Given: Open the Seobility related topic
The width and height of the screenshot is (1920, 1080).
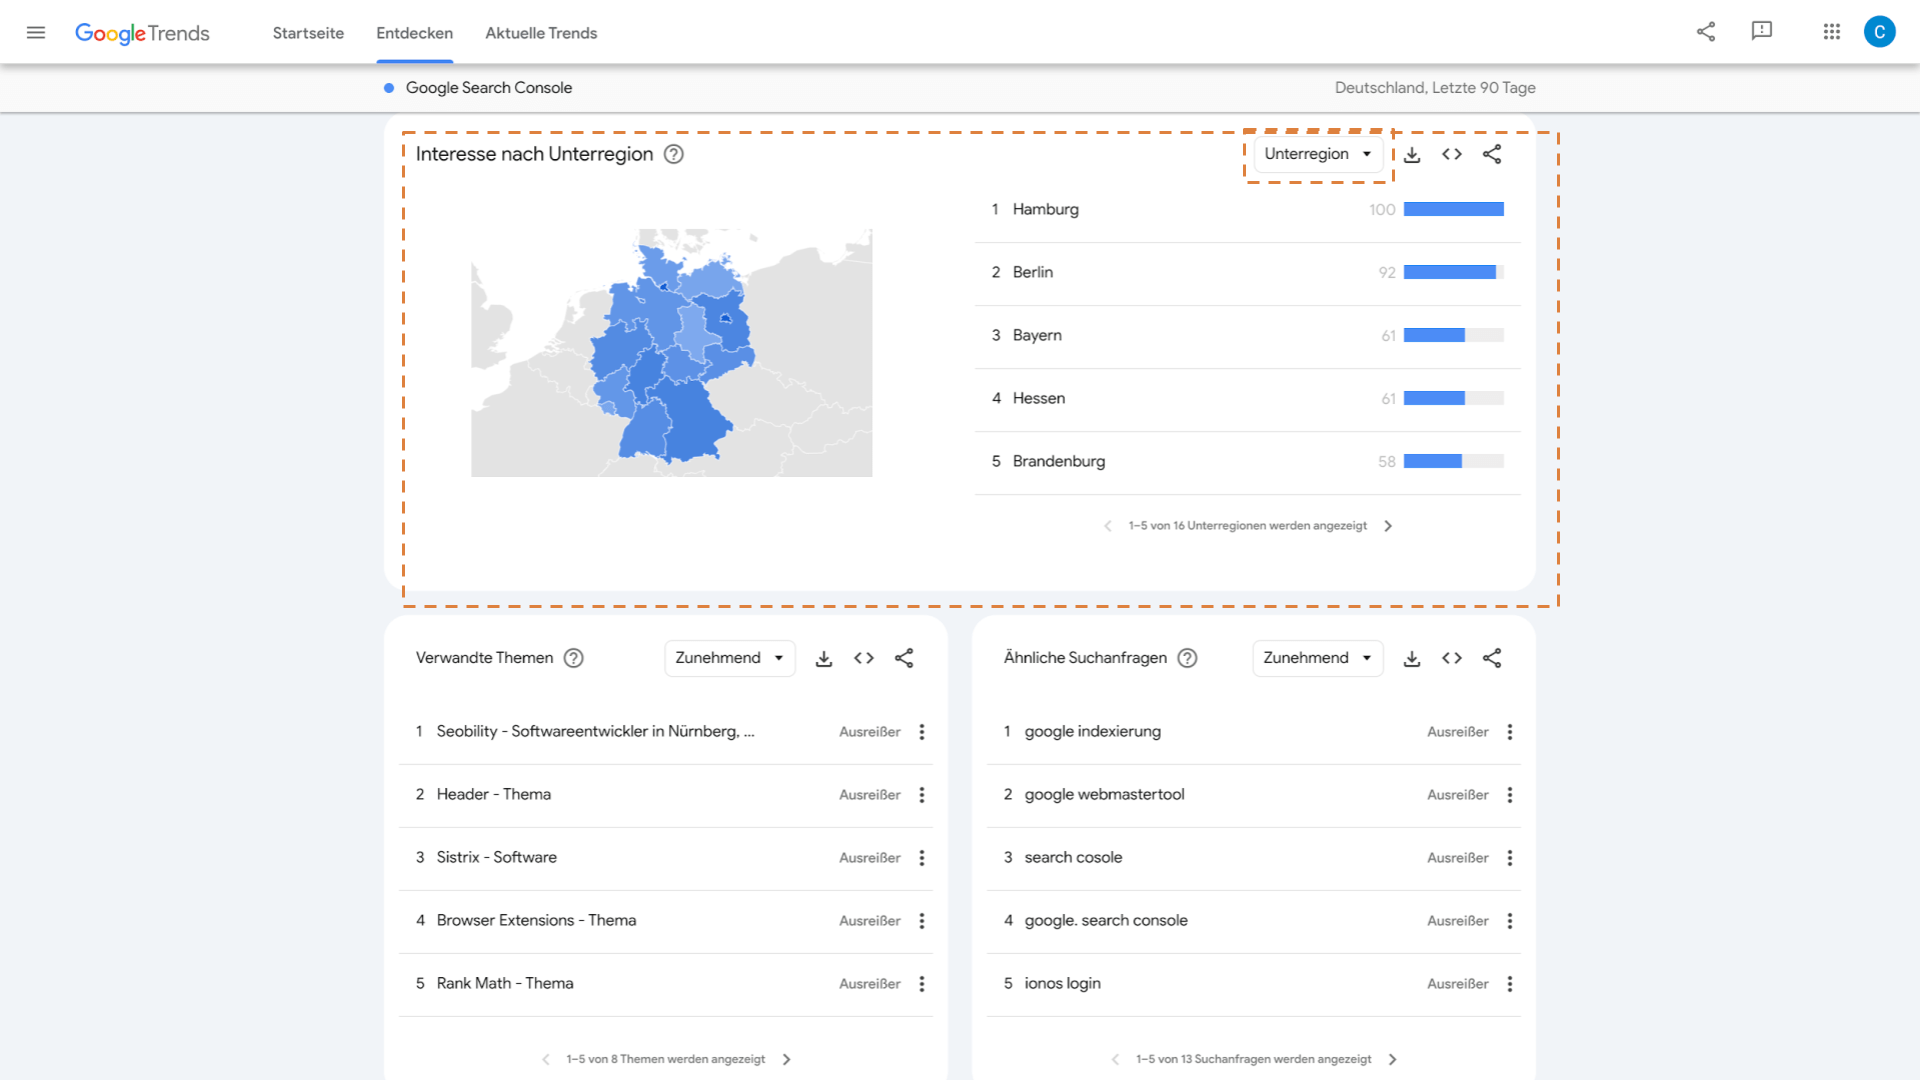Looking at the screenshot, I should pos(595,732).
